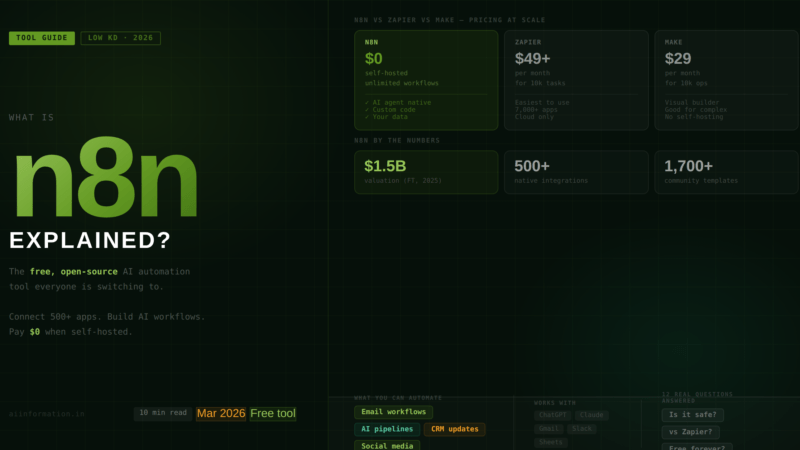Click the 'Custom code' feature line
Screen dimensions: 800x450
tap(390, 110)
